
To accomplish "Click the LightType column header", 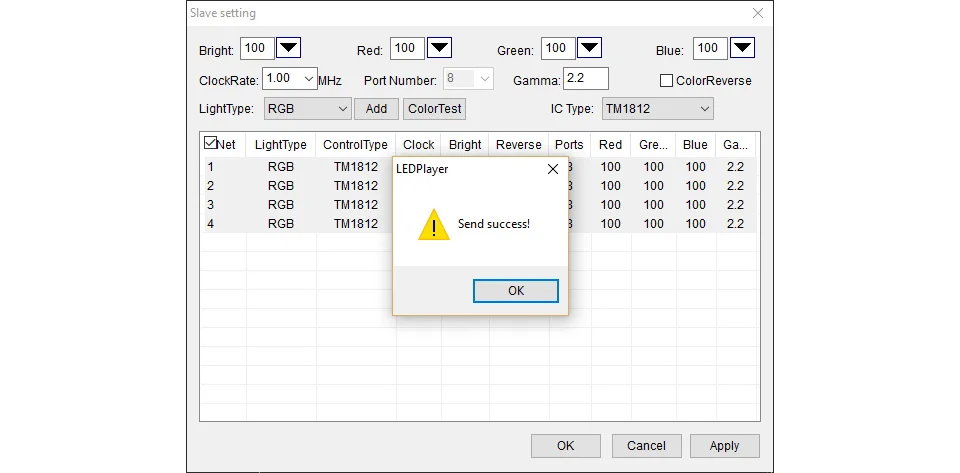I will [x=280, y=145].
